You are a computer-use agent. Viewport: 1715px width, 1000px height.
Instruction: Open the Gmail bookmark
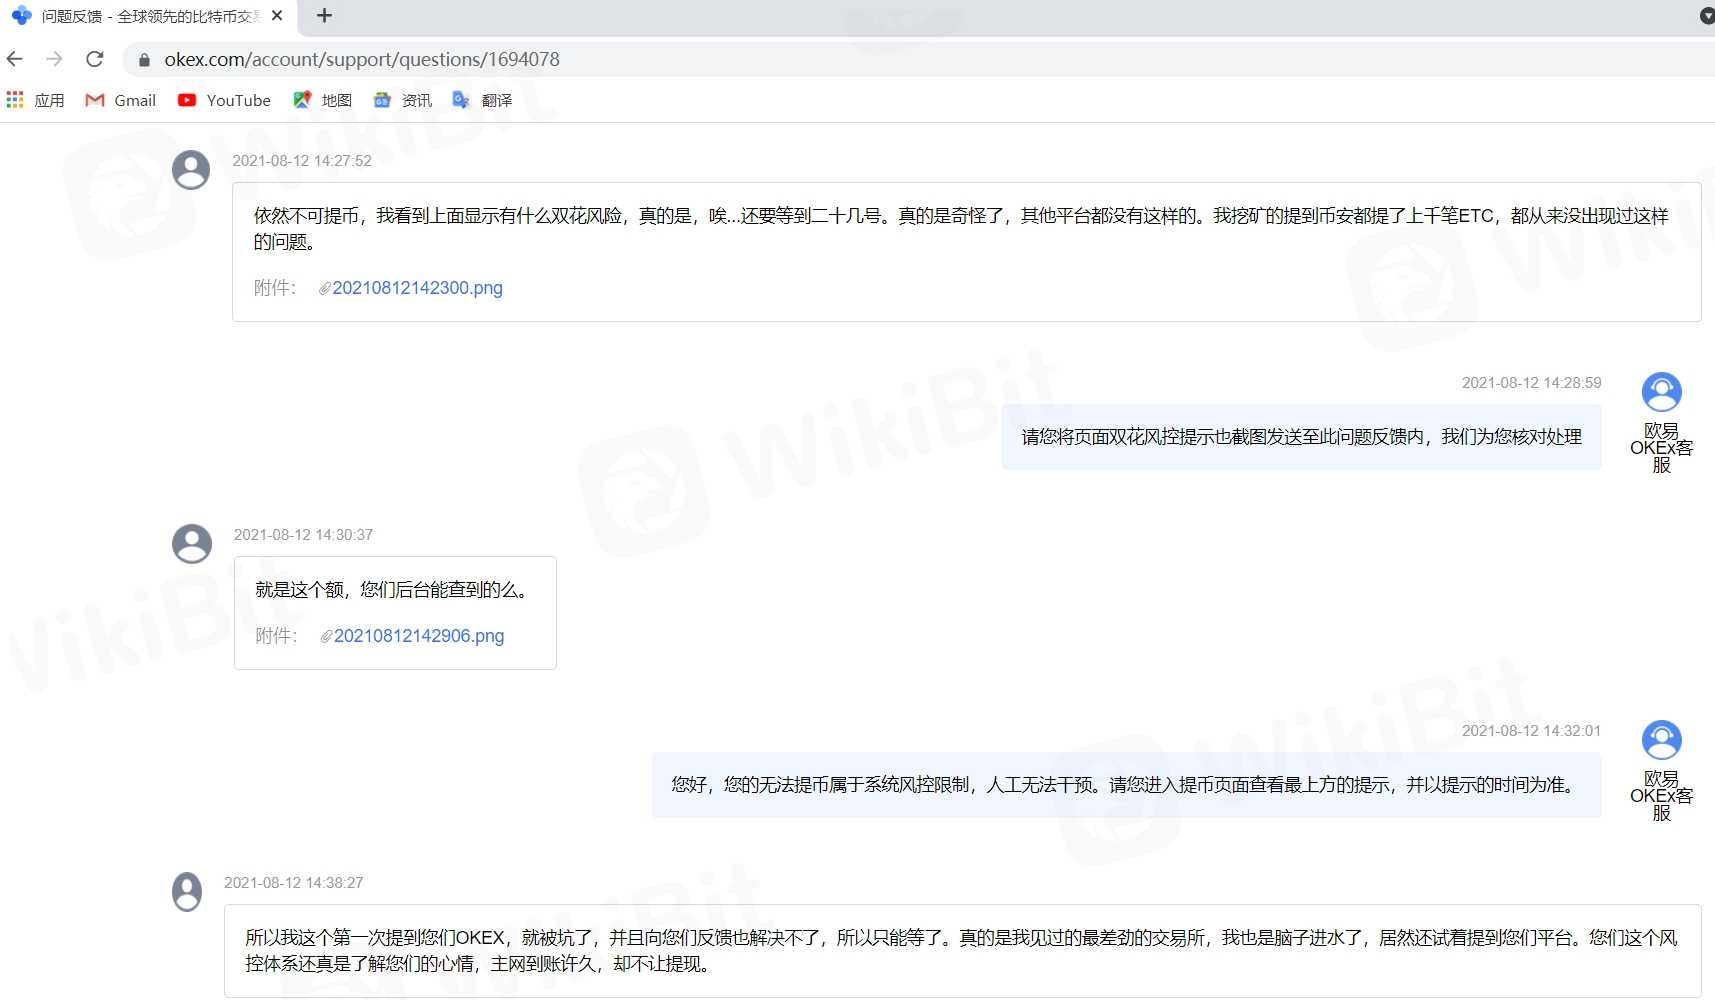pyautogui.click(x=121, y=100)
